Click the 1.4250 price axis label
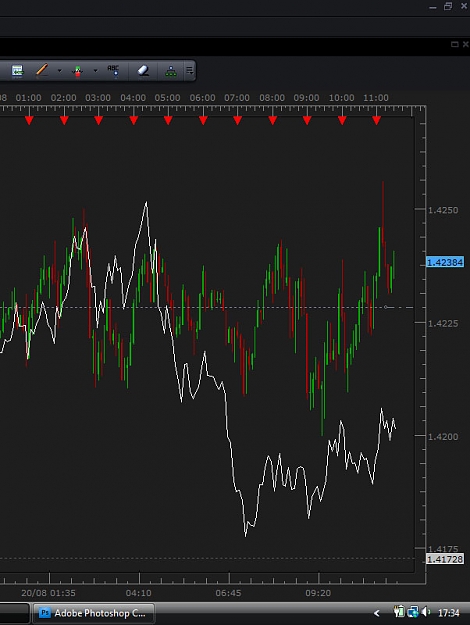This screenshot has width=470, height=625. [443, 210]
